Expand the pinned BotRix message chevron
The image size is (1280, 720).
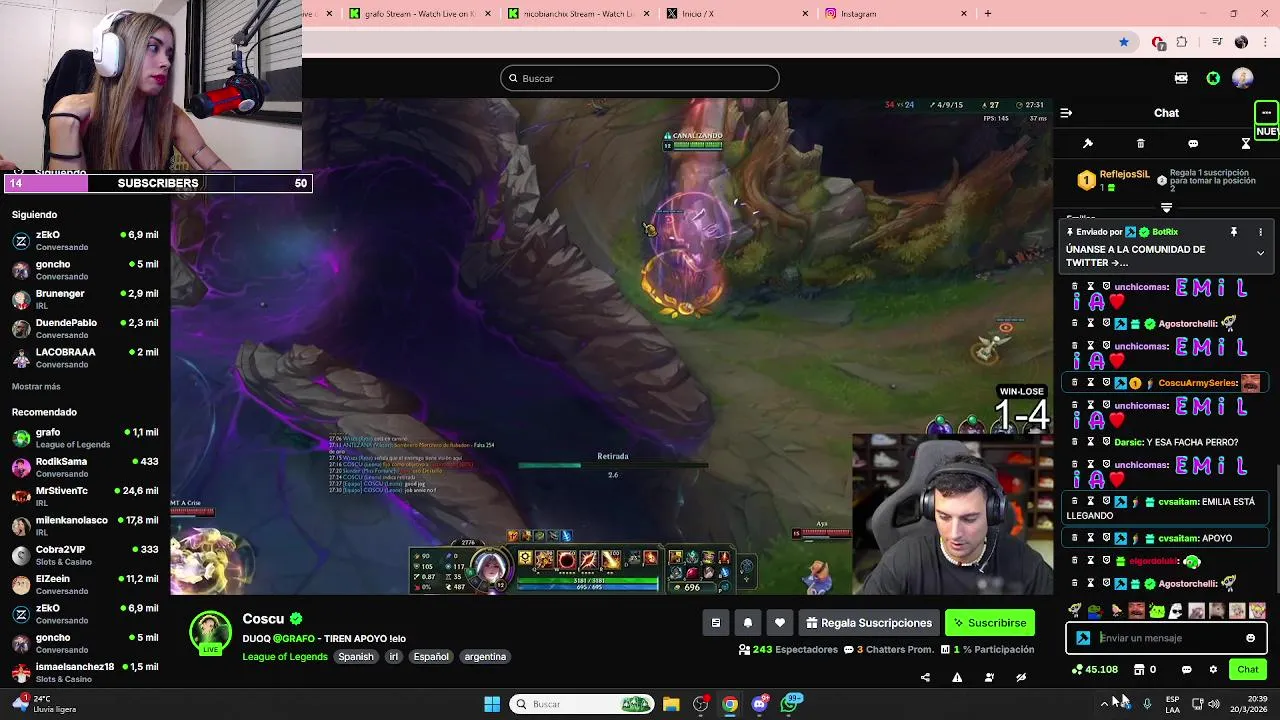(1260, 253)
